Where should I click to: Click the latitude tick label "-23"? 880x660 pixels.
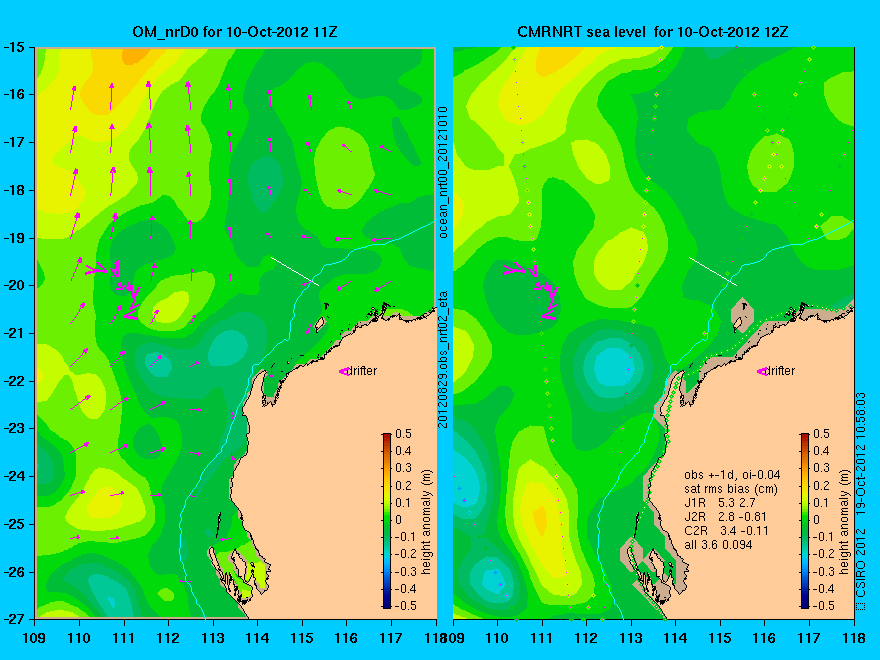pyautogui.click(x=14, y=429)
